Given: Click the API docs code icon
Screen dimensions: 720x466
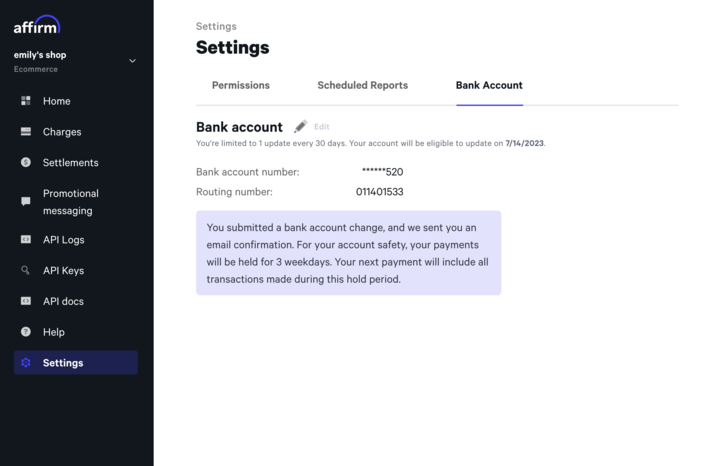Looking at the screenshot, I should click(26, 301).
